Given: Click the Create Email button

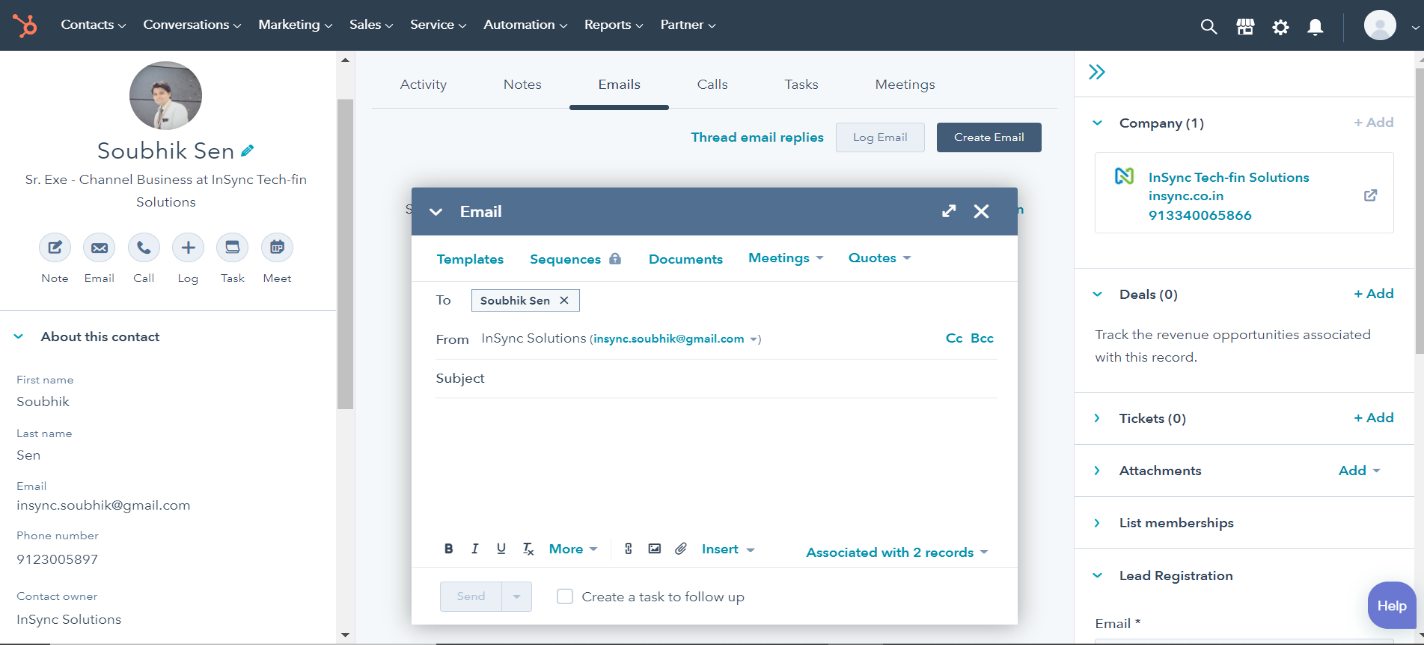Looking at the screenshot, I should coord(989,138).
